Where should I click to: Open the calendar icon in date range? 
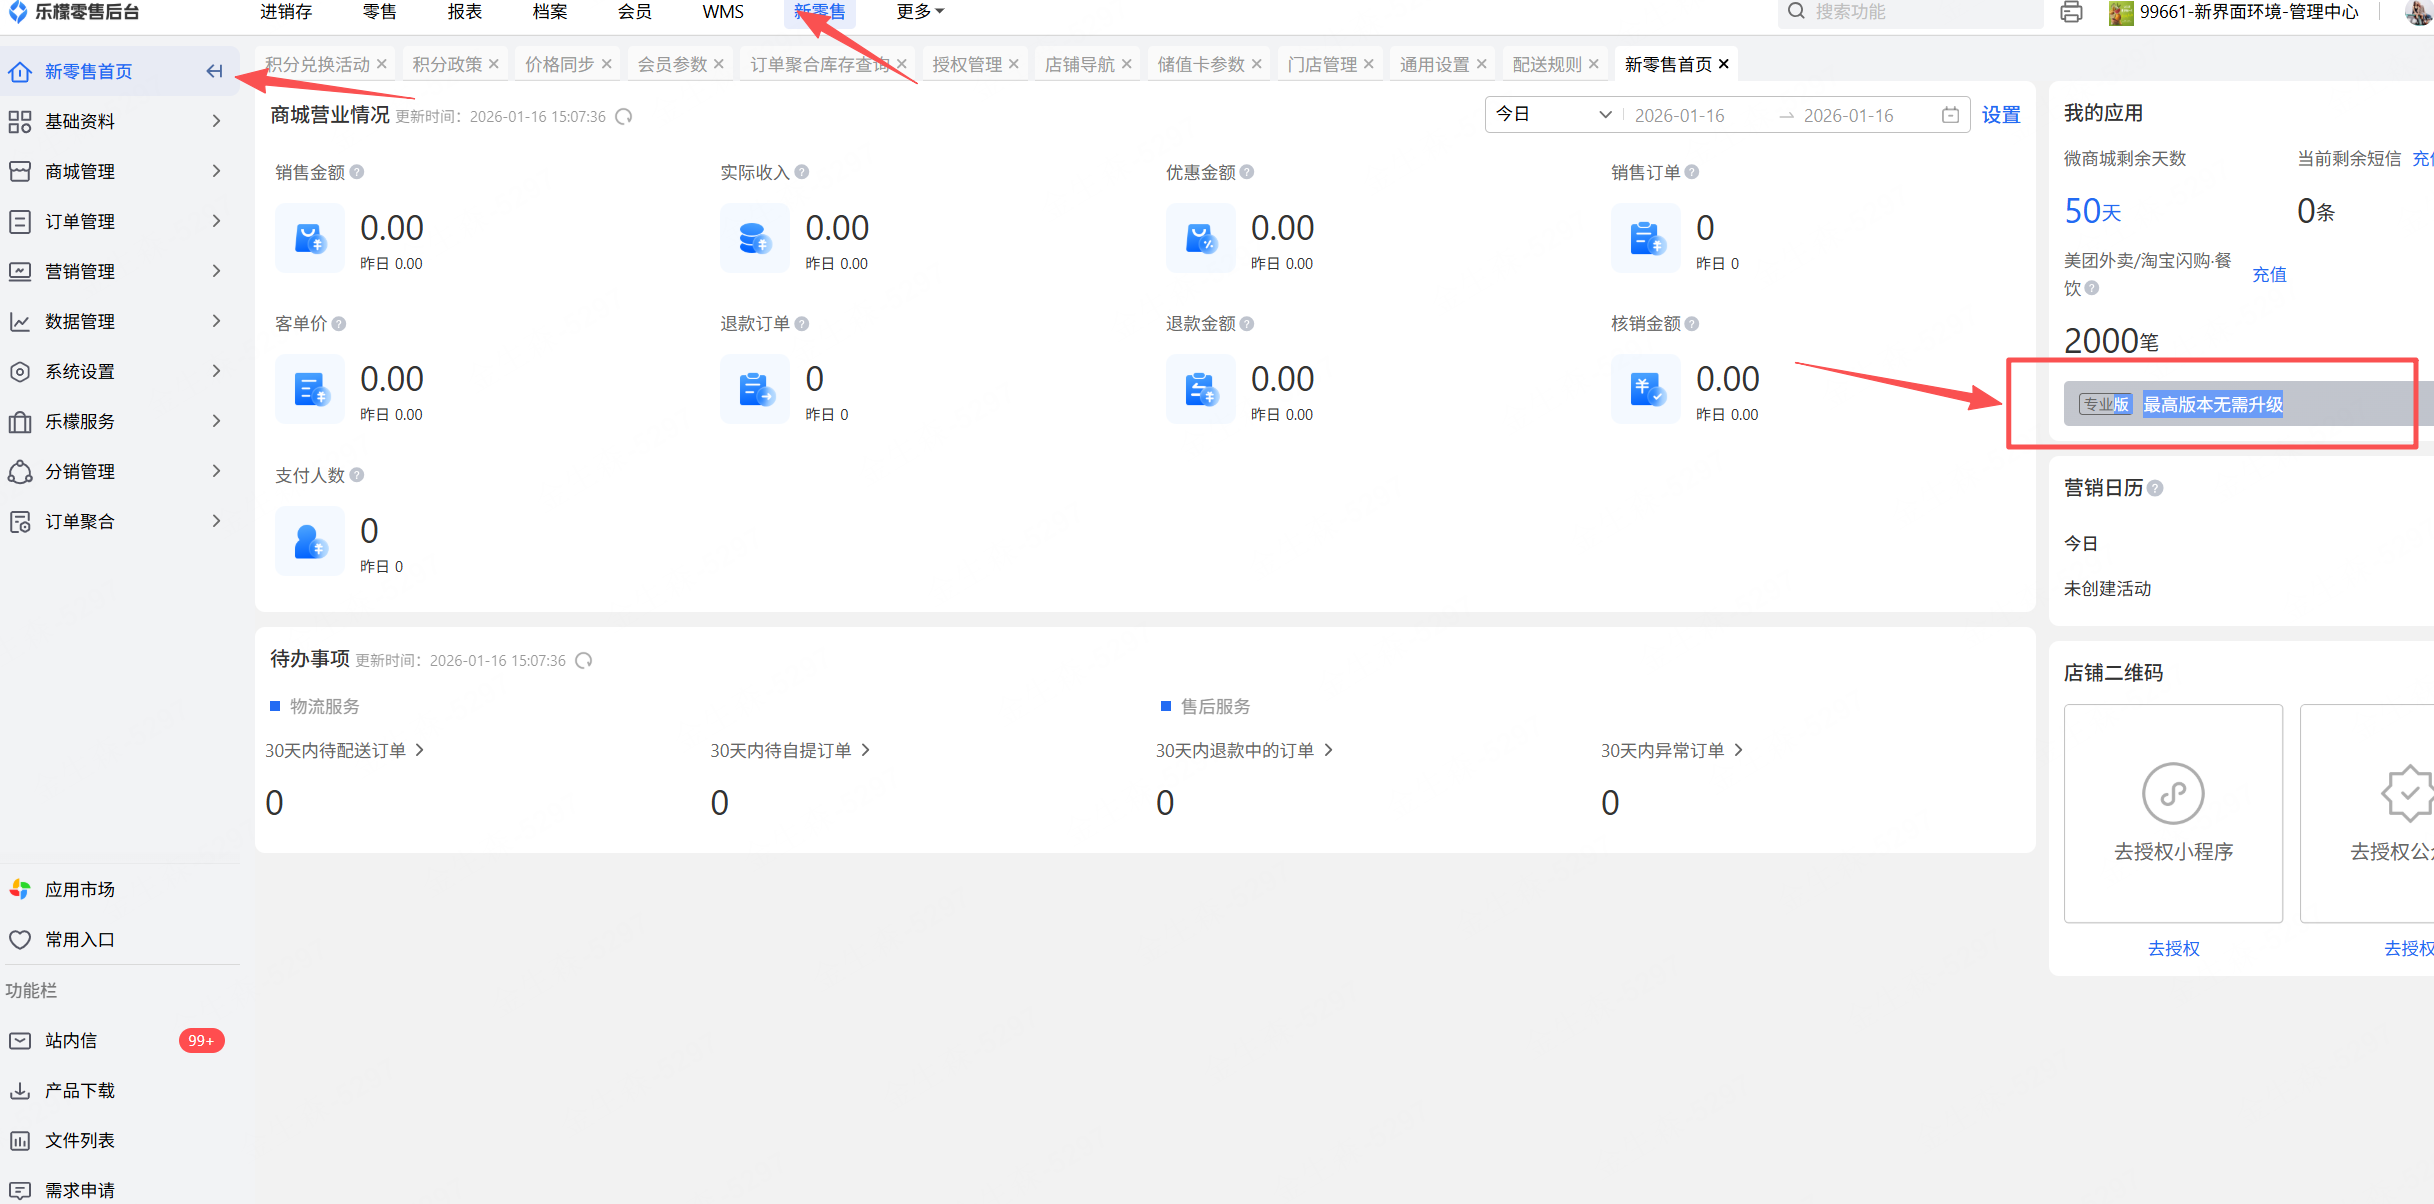pyautogui.click(x=1949, y=115)
